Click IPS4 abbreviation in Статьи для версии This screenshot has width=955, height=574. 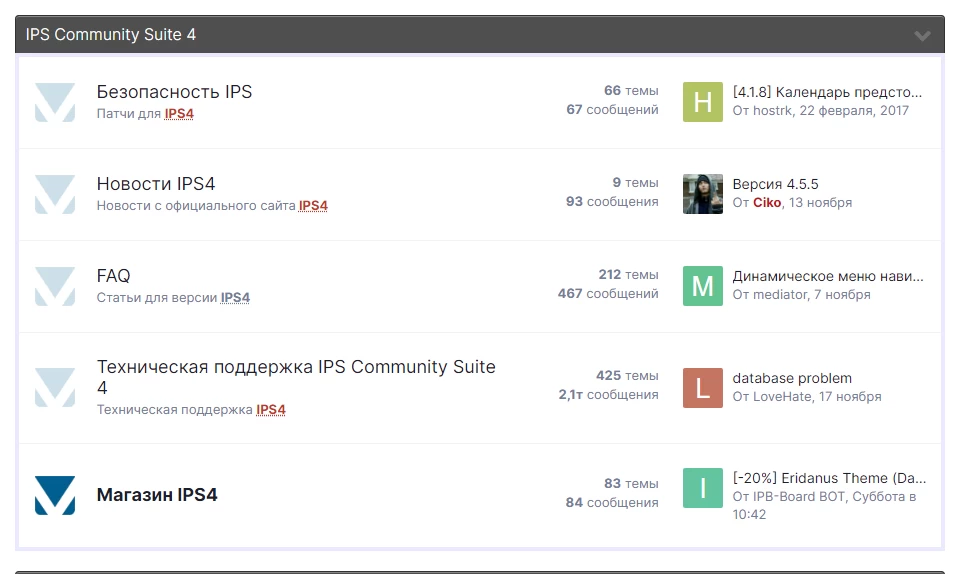235,297
